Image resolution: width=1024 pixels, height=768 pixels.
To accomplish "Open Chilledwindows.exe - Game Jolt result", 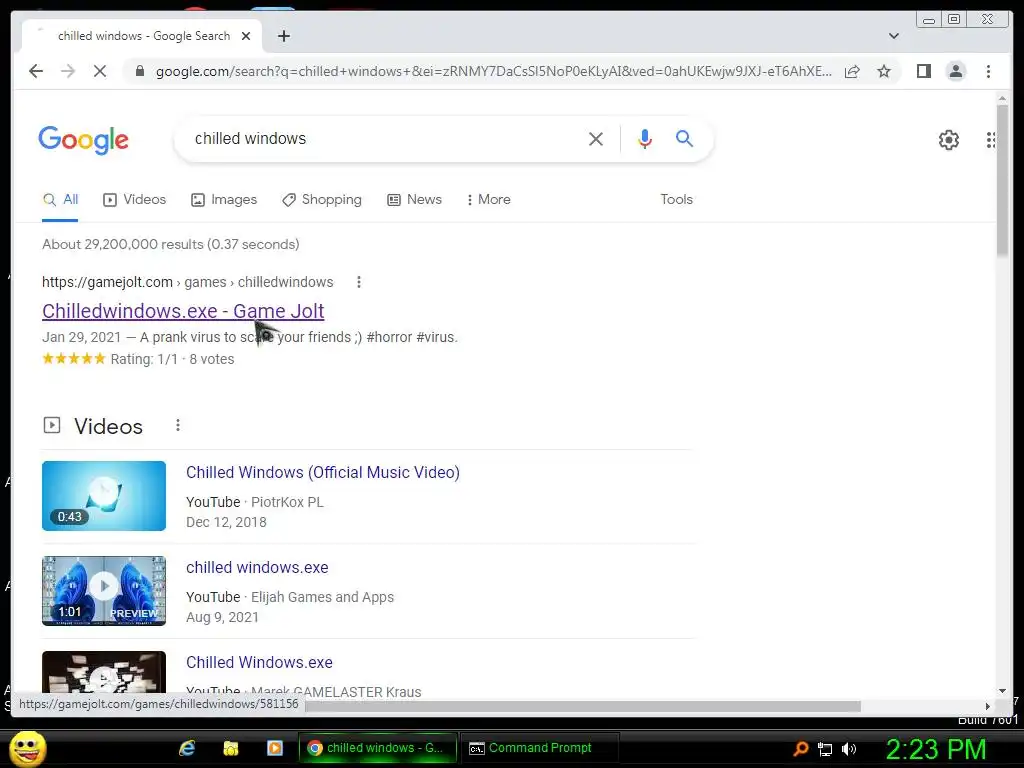I will (x=183, y=311).
